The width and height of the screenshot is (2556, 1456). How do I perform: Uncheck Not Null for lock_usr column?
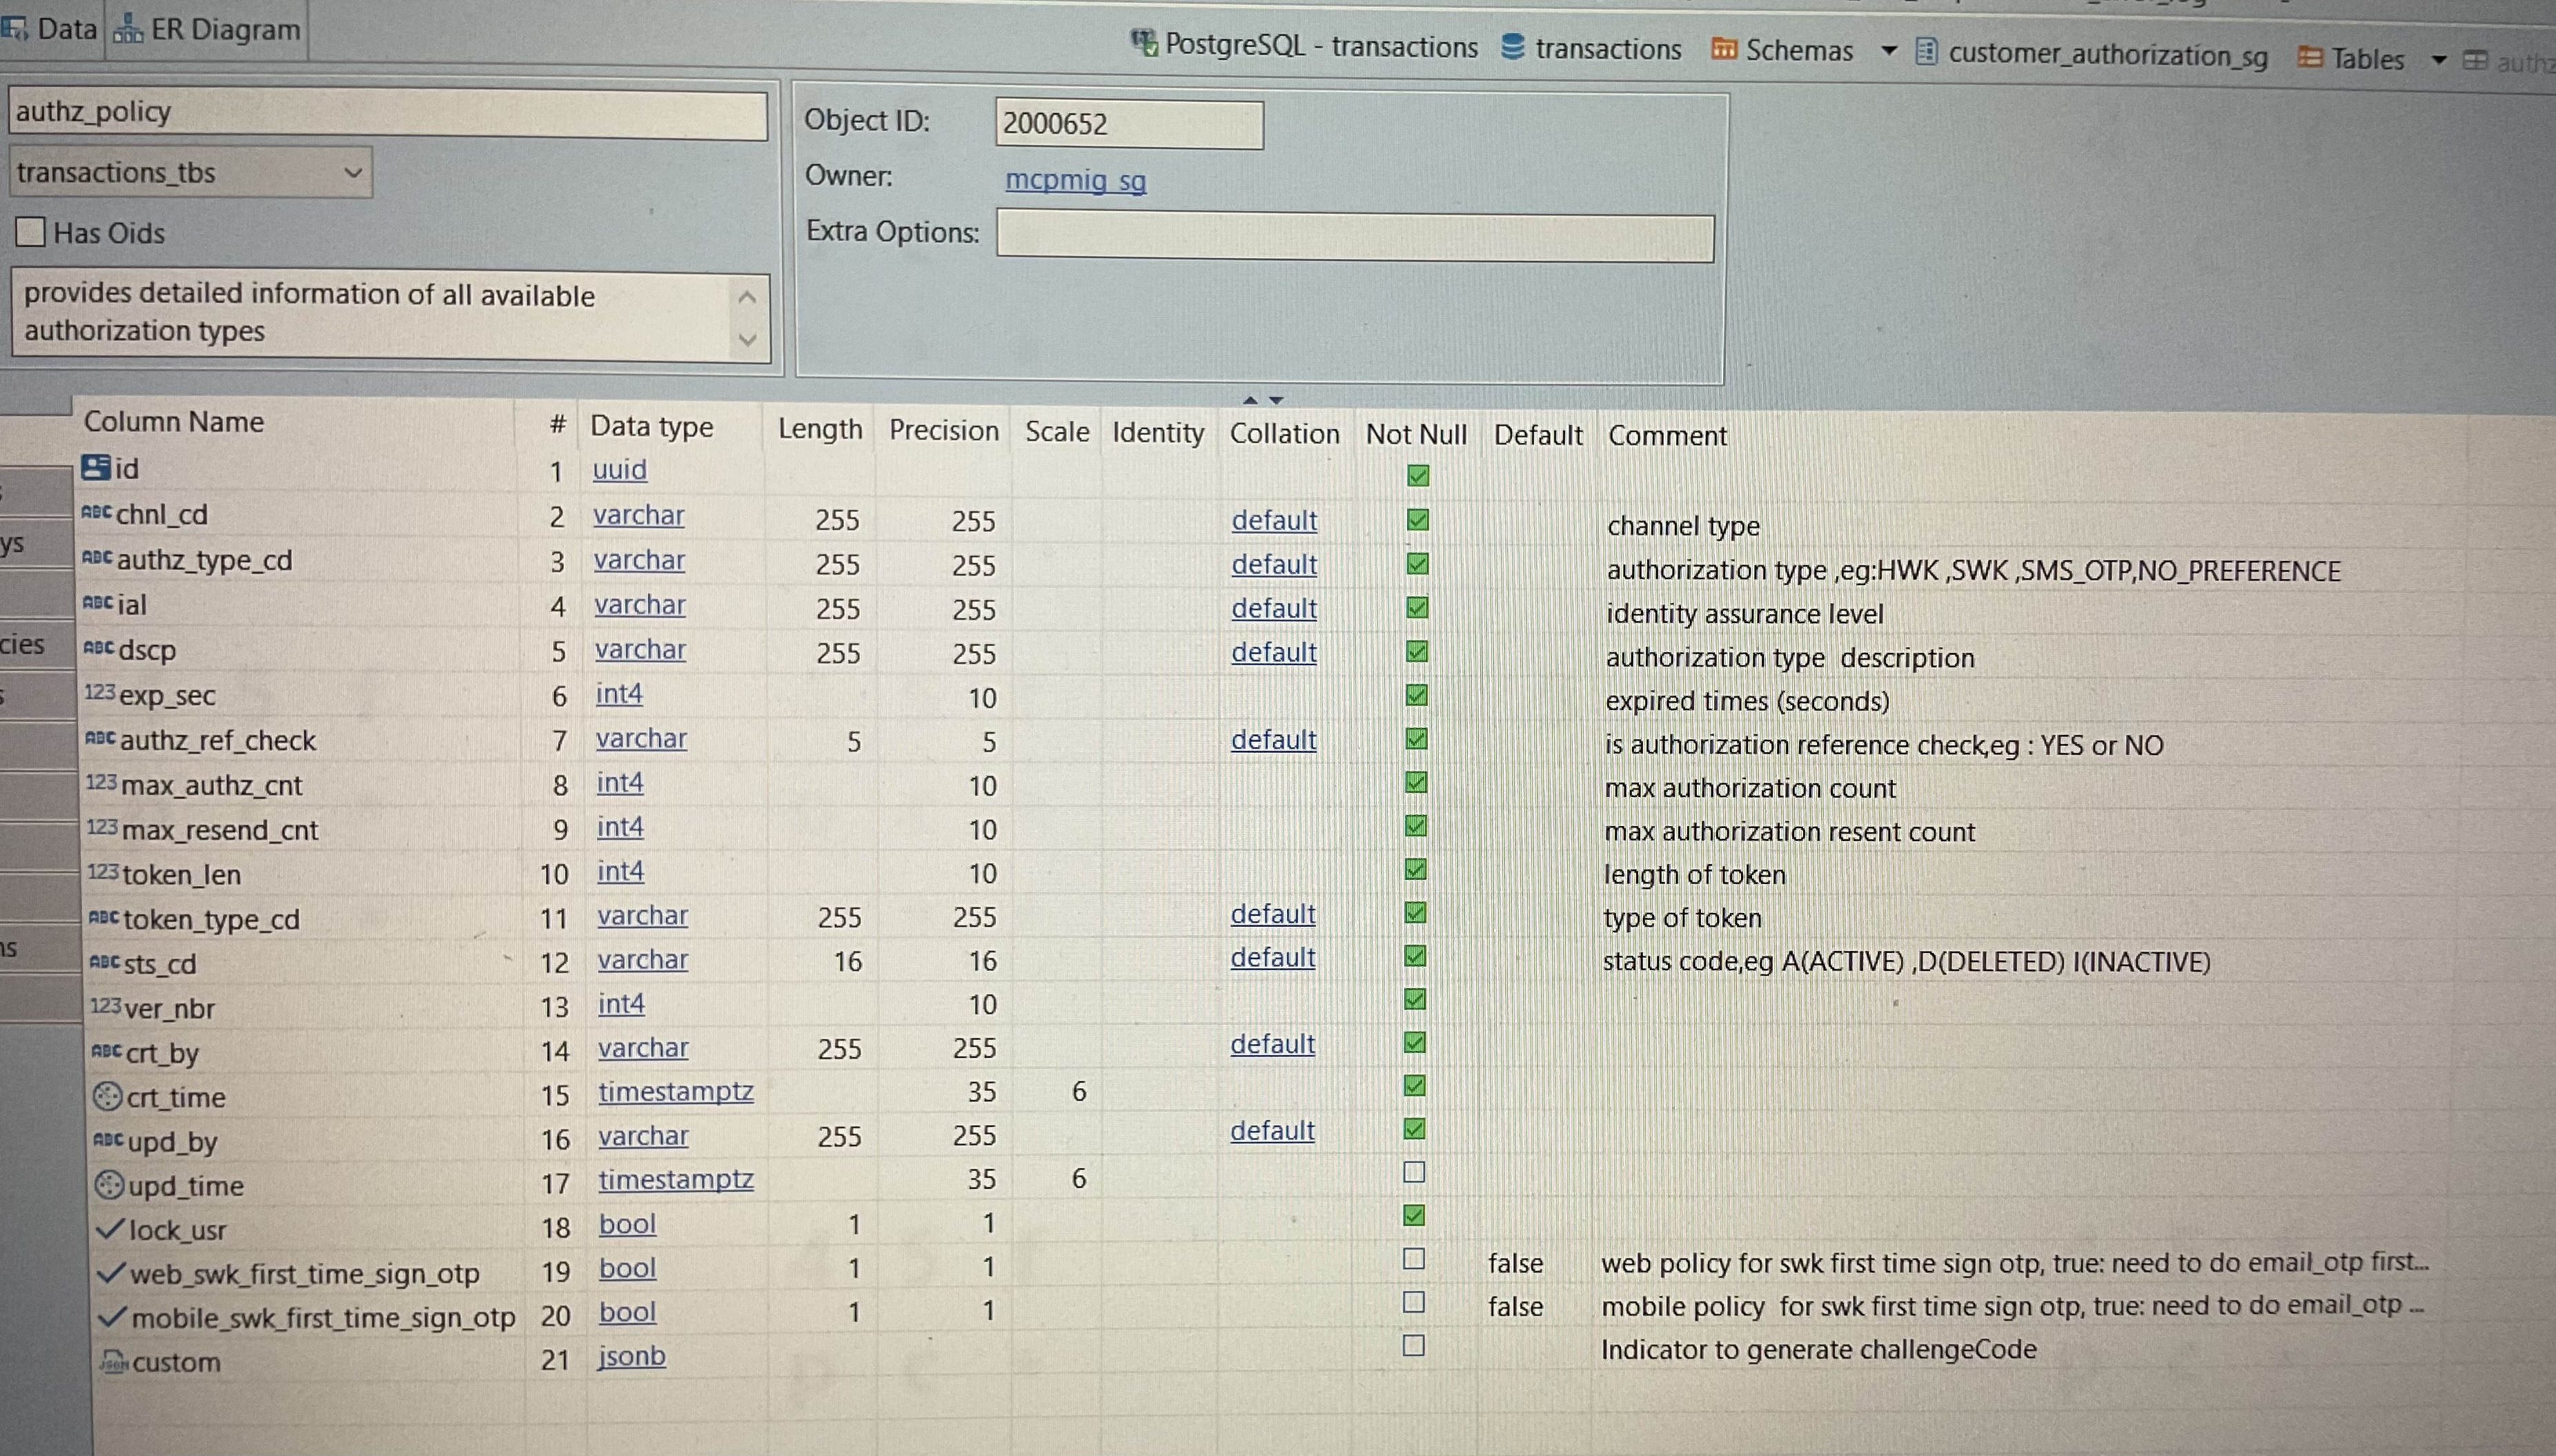click(x=1413, y=1215)
